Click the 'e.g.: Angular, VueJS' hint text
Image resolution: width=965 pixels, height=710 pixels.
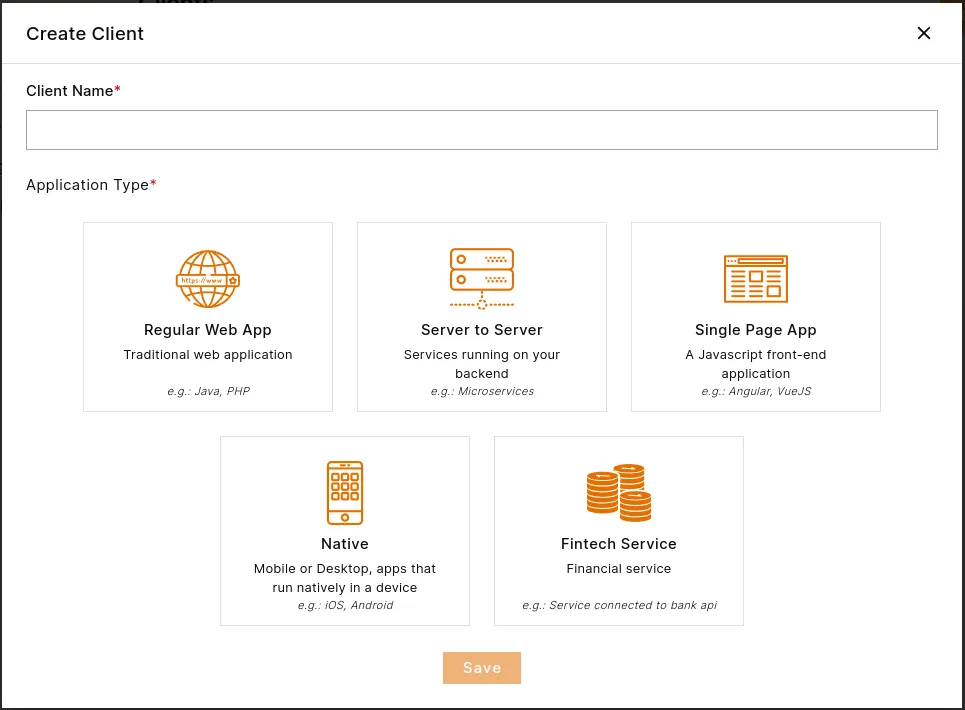(755, 391)
